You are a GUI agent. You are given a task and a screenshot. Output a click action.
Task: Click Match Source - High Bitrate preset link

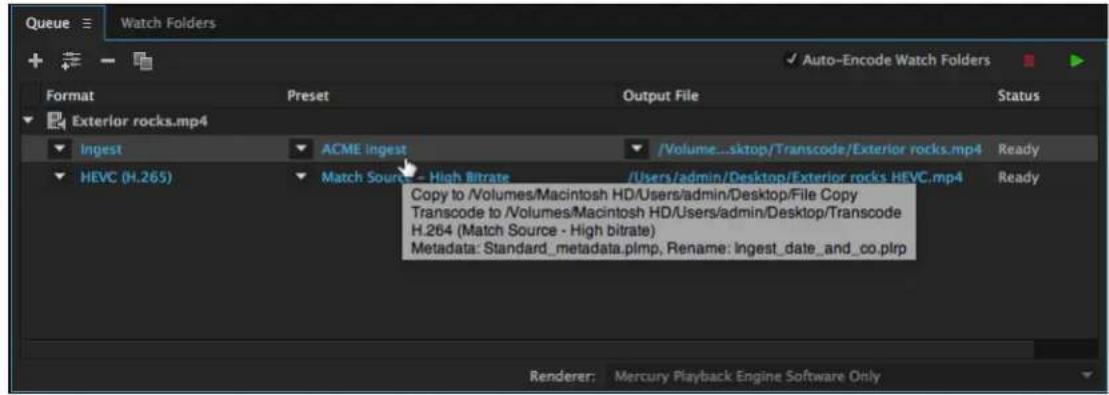click(x=415, y=177)
